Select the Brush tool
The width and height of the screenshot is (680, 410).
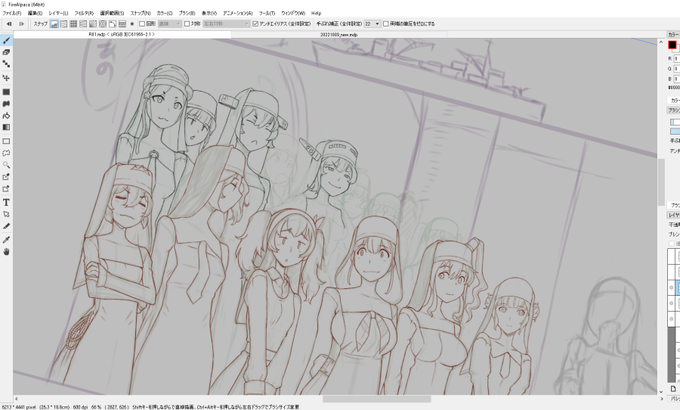(x=6, y=40)
